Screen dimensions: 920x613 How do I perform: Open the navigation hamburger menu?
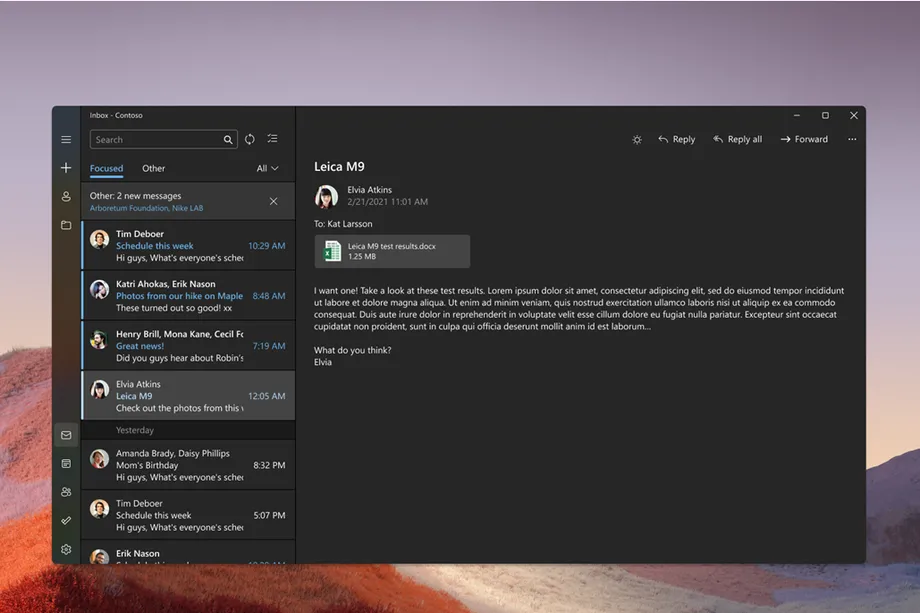pos(66,139)
